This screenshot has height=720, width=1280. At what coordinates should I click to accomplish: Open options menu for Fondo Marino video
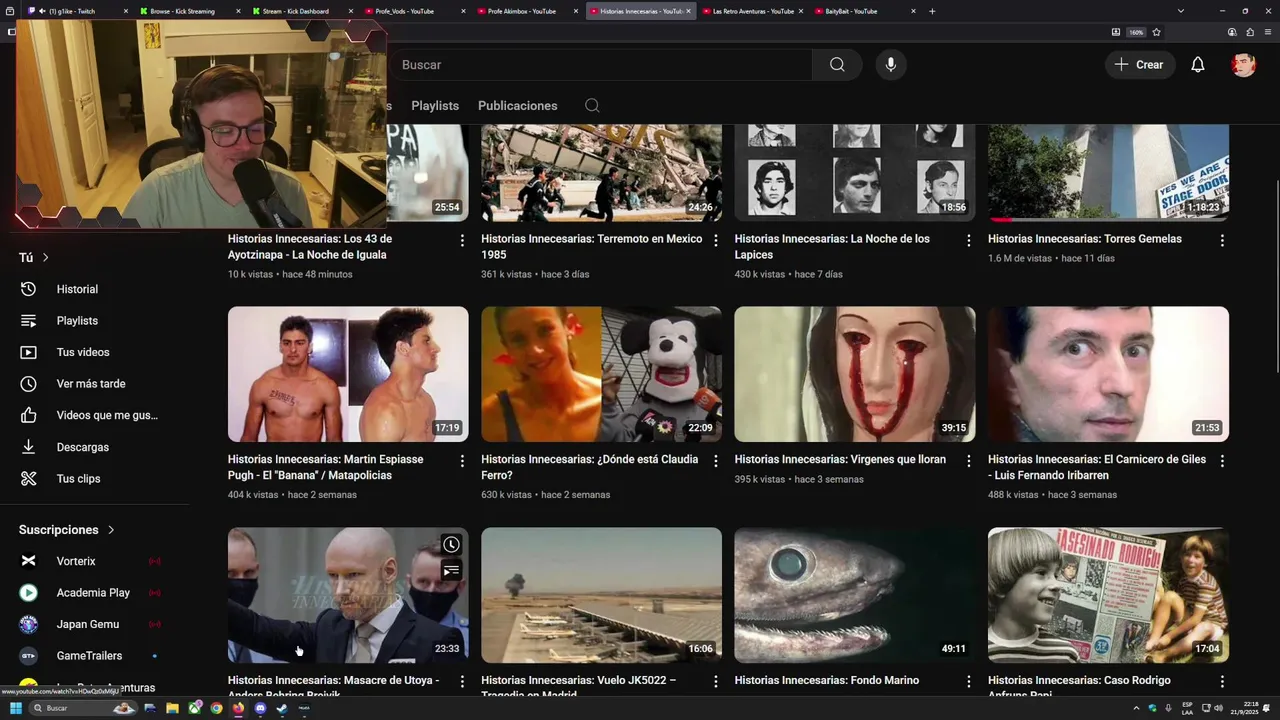click(x=968, y=682)
